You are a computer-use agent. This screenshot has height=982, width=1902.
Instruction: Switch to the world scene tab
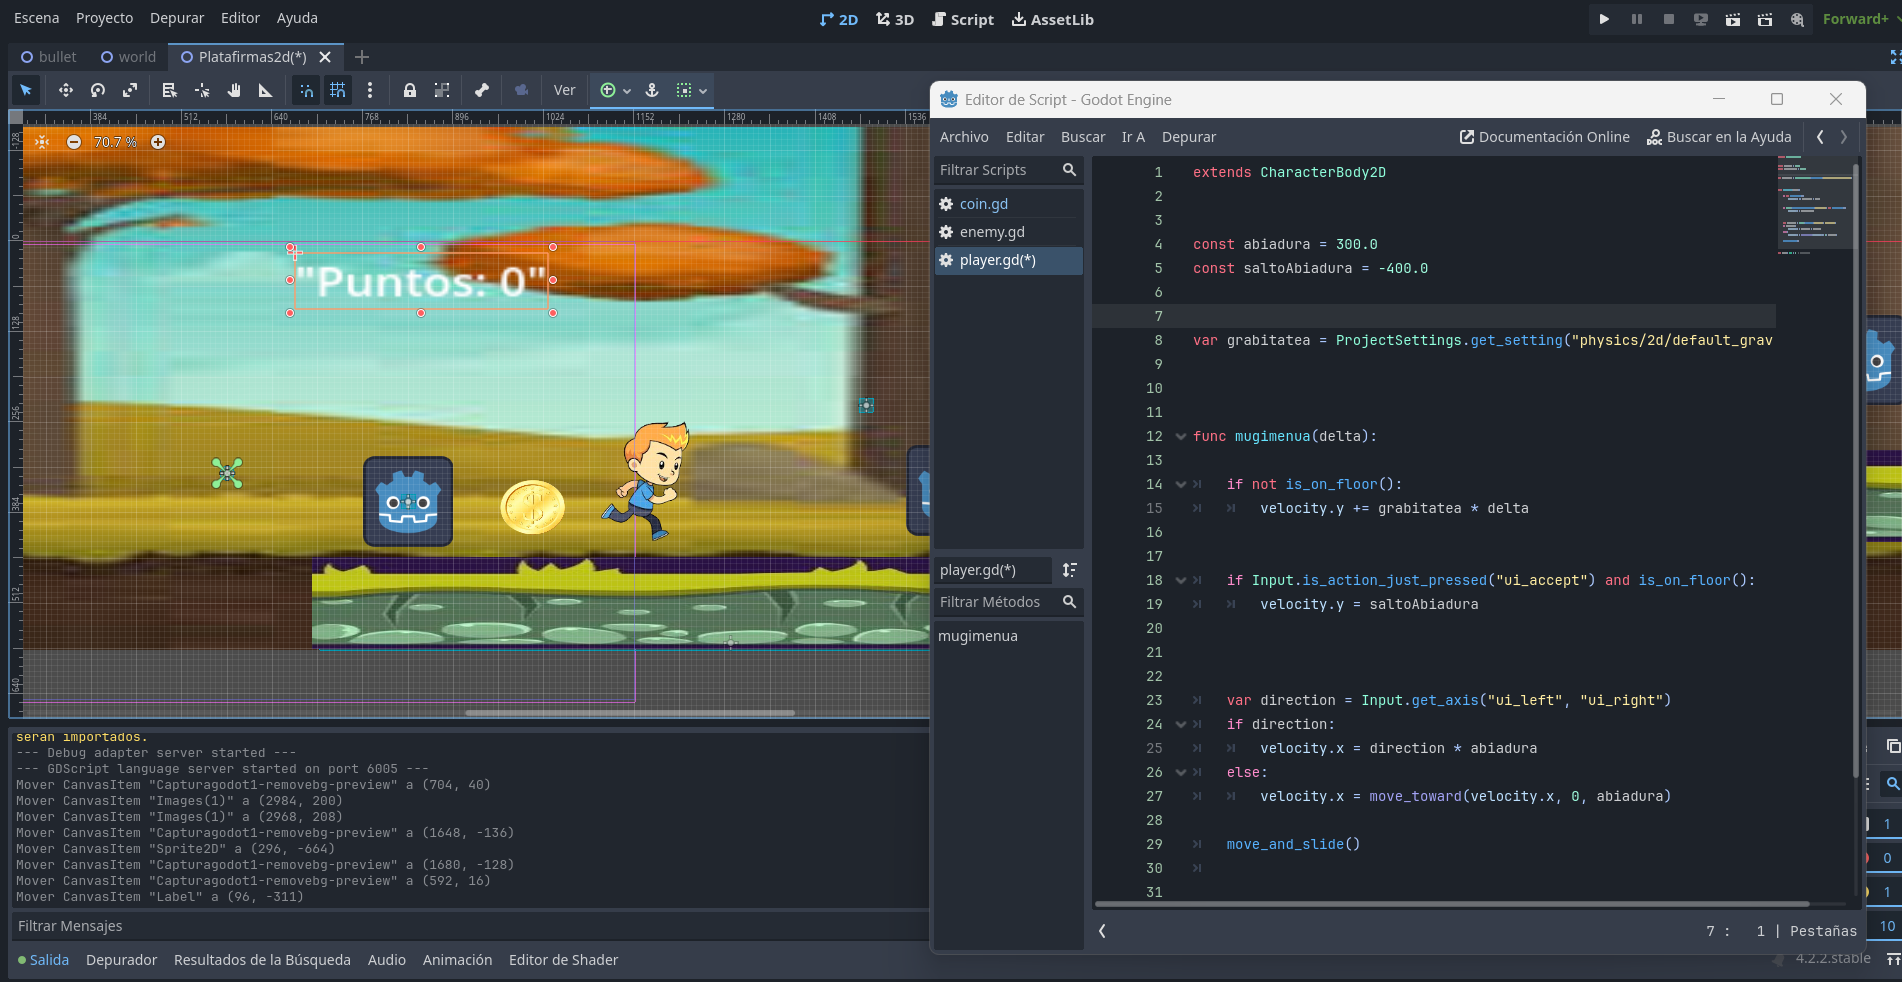point(129,57)
